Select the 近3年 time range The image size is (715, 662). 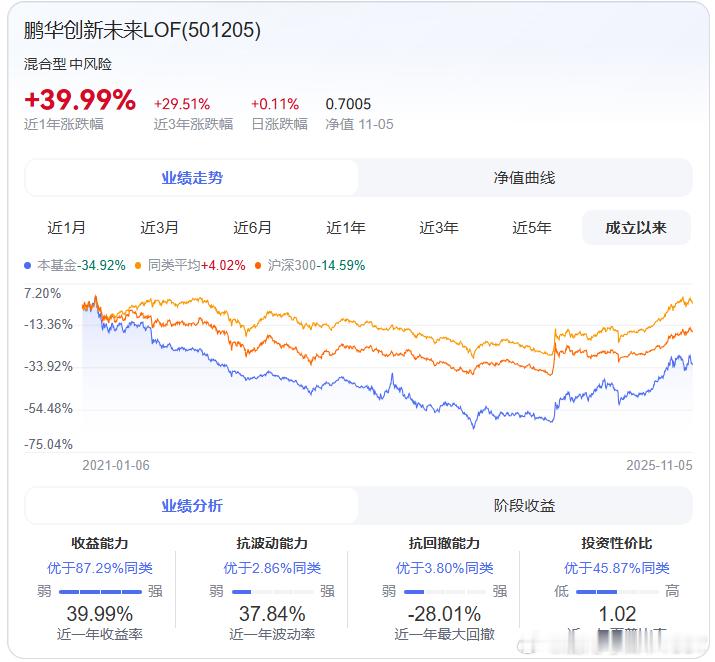439,228
